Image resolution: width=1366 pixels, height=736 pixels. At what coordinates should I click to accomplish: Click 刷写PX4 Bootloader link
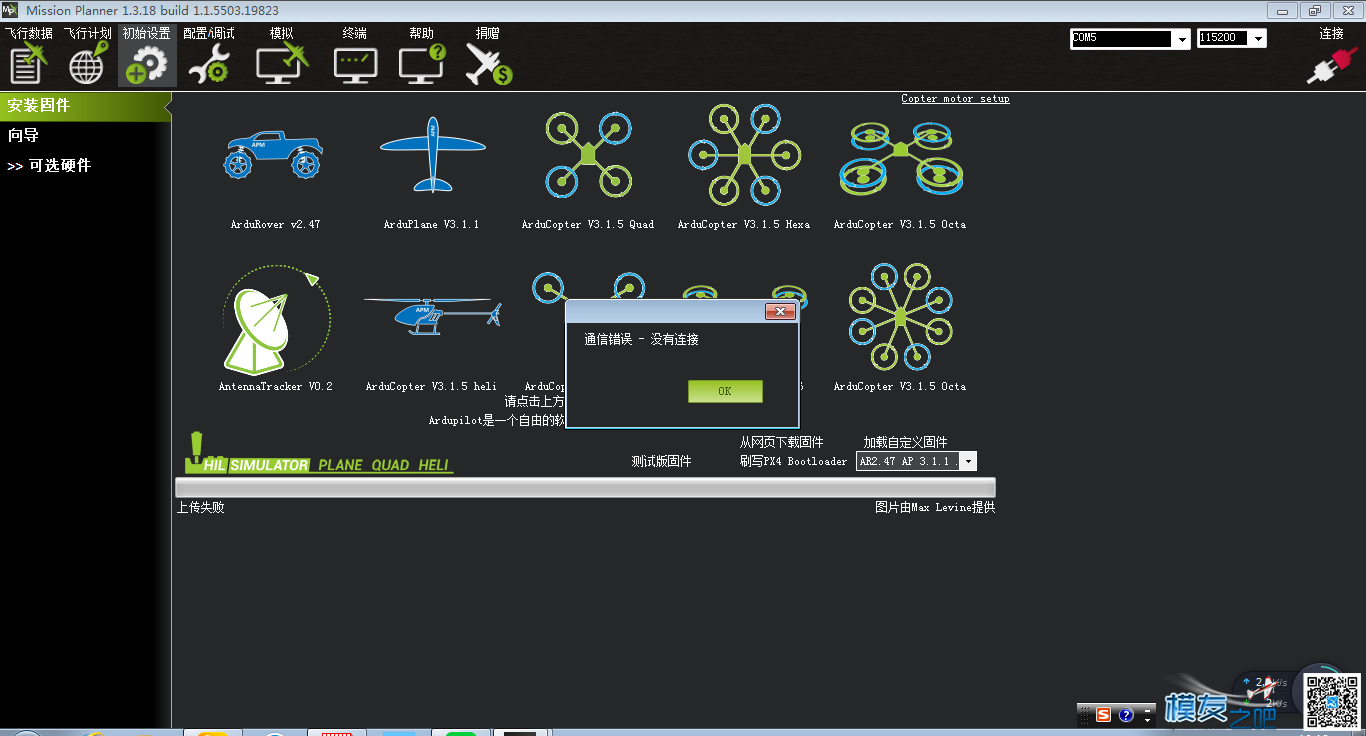[x=793, y=461]
